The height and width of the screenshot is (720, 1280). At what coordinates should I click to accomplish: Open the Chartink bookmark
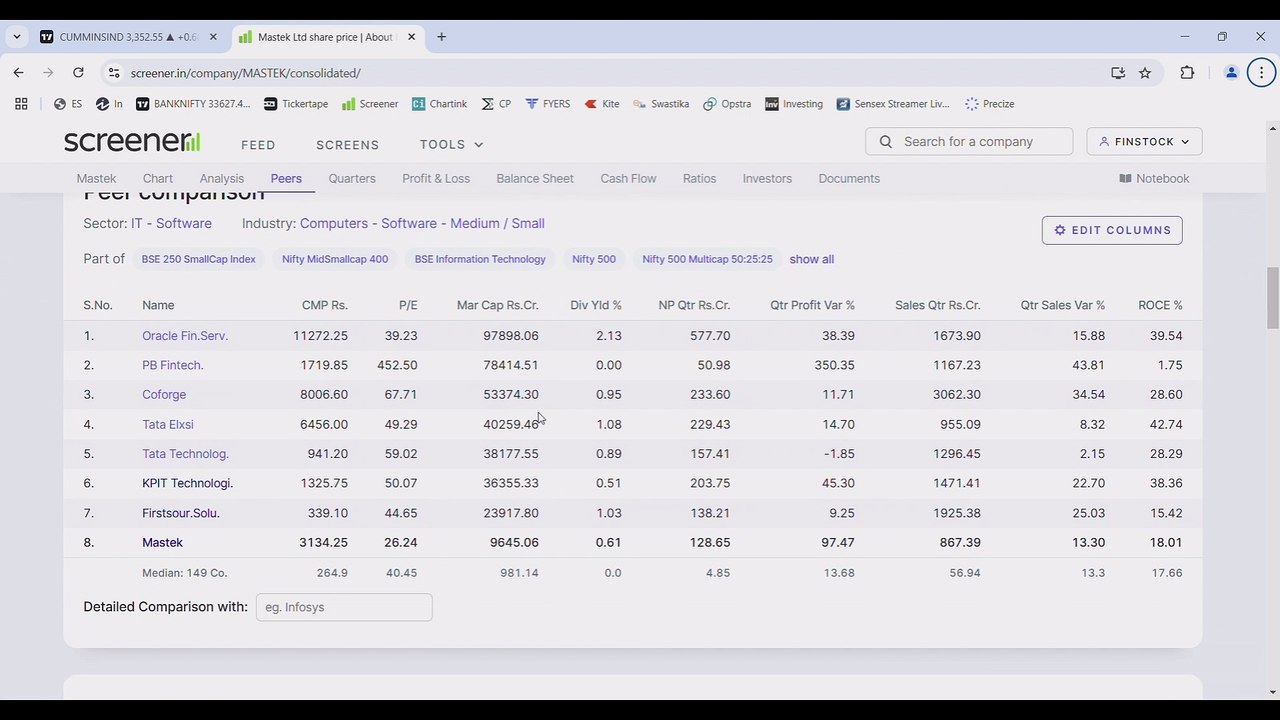tap(439, 104)
